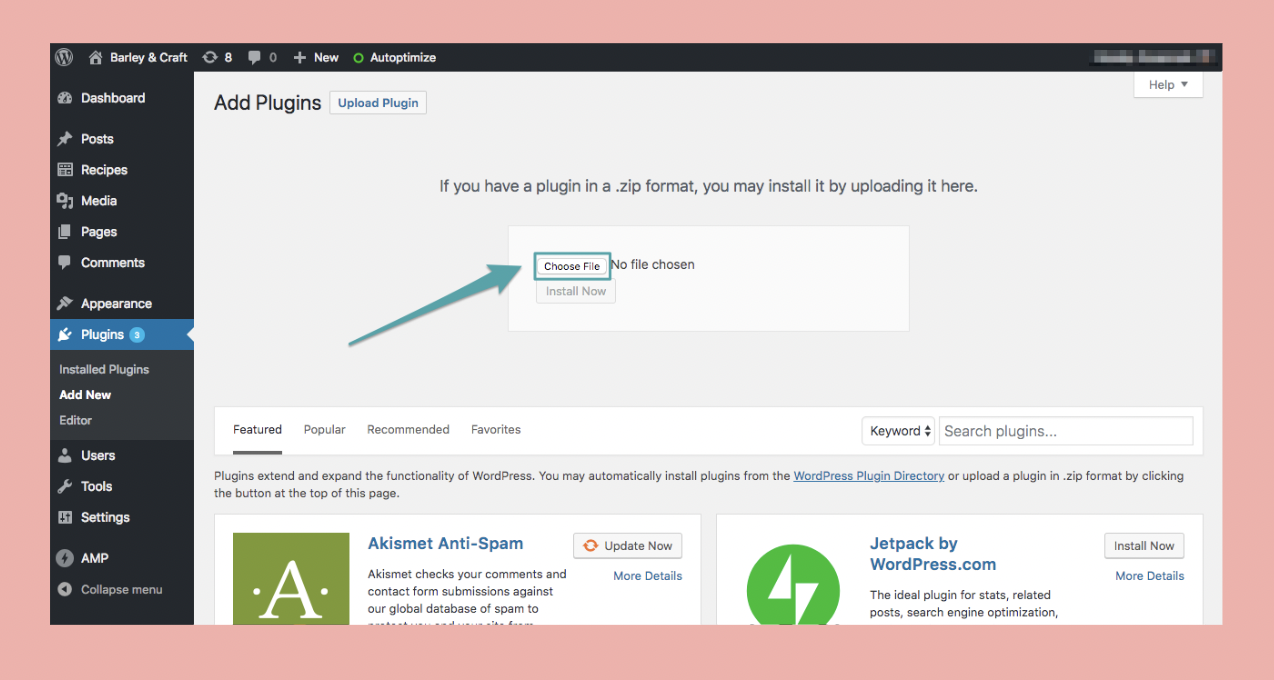The image size is (1274, 680).
Task: Select Add New plugins submenu item
Action: [x=85, y=395]
